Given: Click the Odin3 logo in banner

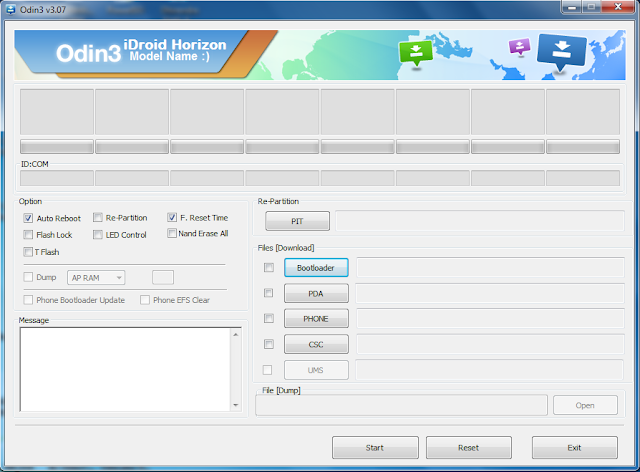Looking at the screenshot, I should click(x=89, y=54).
